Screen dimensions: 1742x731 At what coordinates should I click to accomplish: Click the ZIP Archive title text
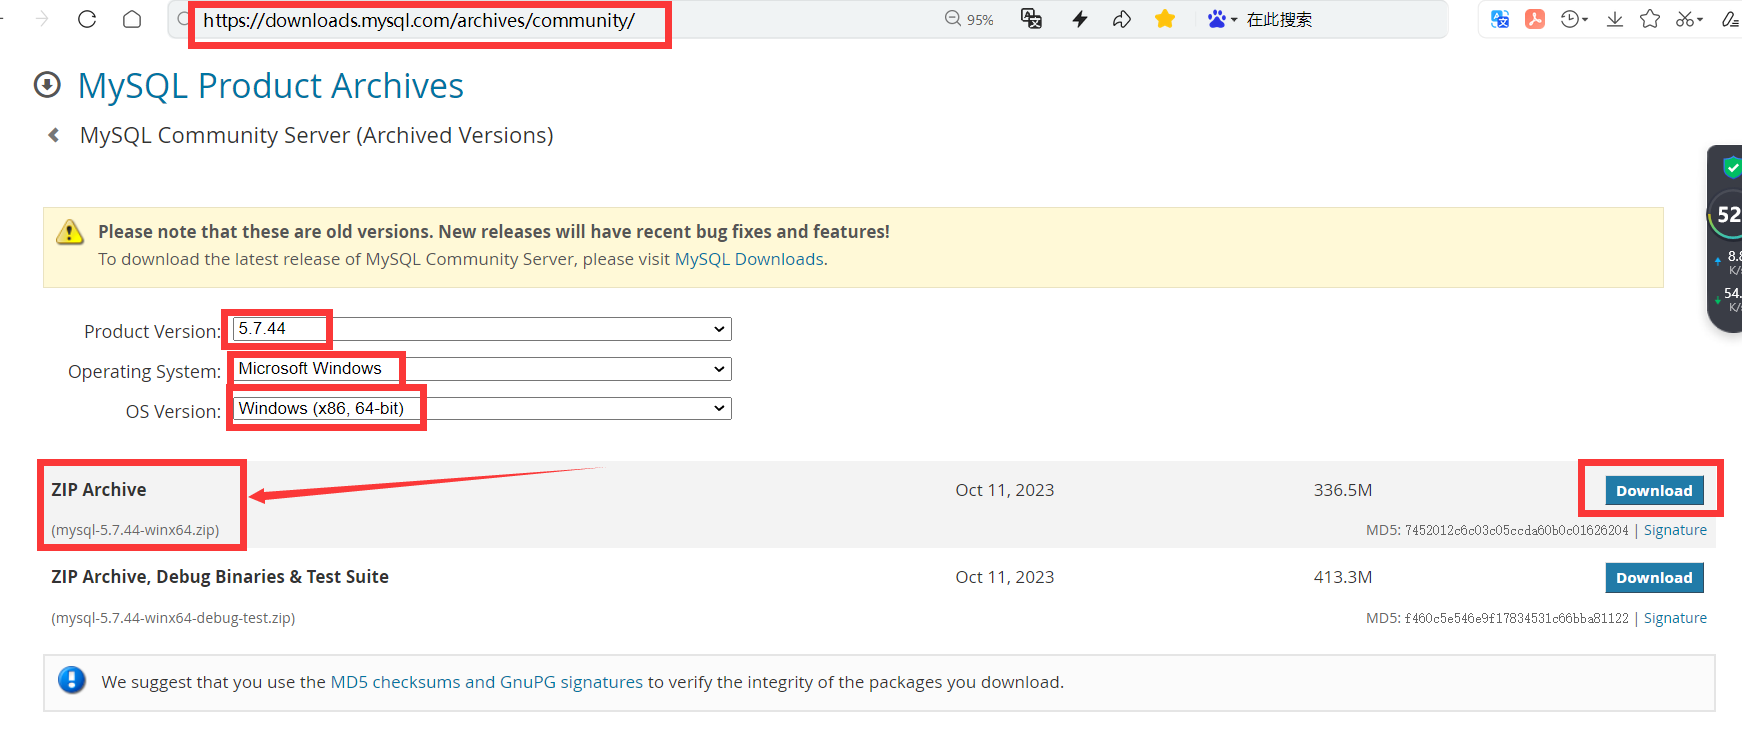tap(99, 489)
